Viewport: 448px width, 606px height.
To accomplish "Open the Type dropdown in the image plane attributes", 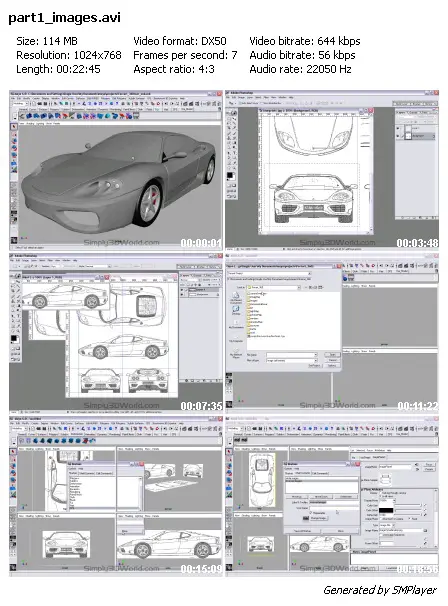I will tap(388, 526).
